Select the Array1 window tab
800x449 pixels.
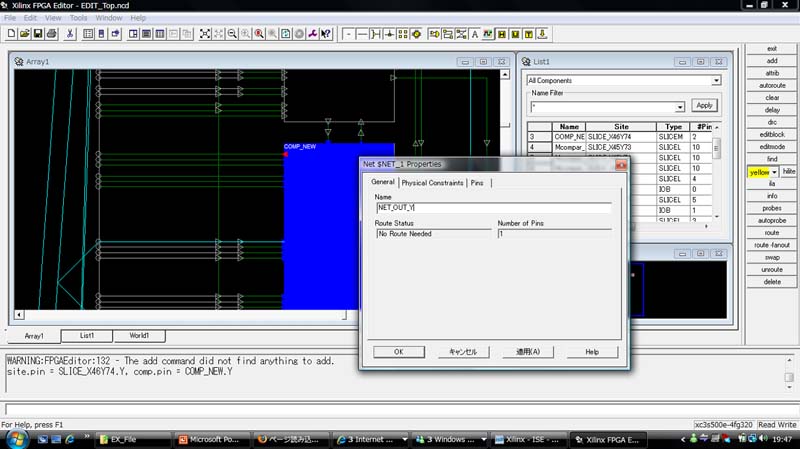[34, 336]
